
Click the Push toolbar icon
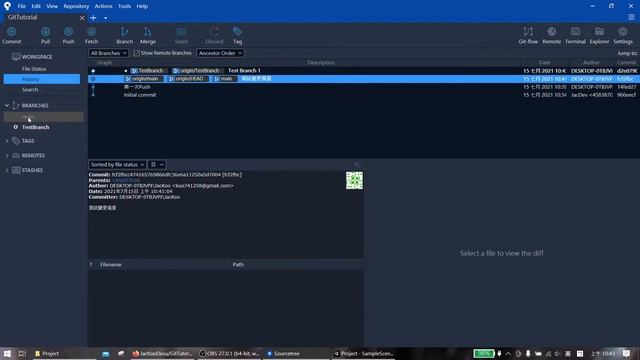coord(68,32)
